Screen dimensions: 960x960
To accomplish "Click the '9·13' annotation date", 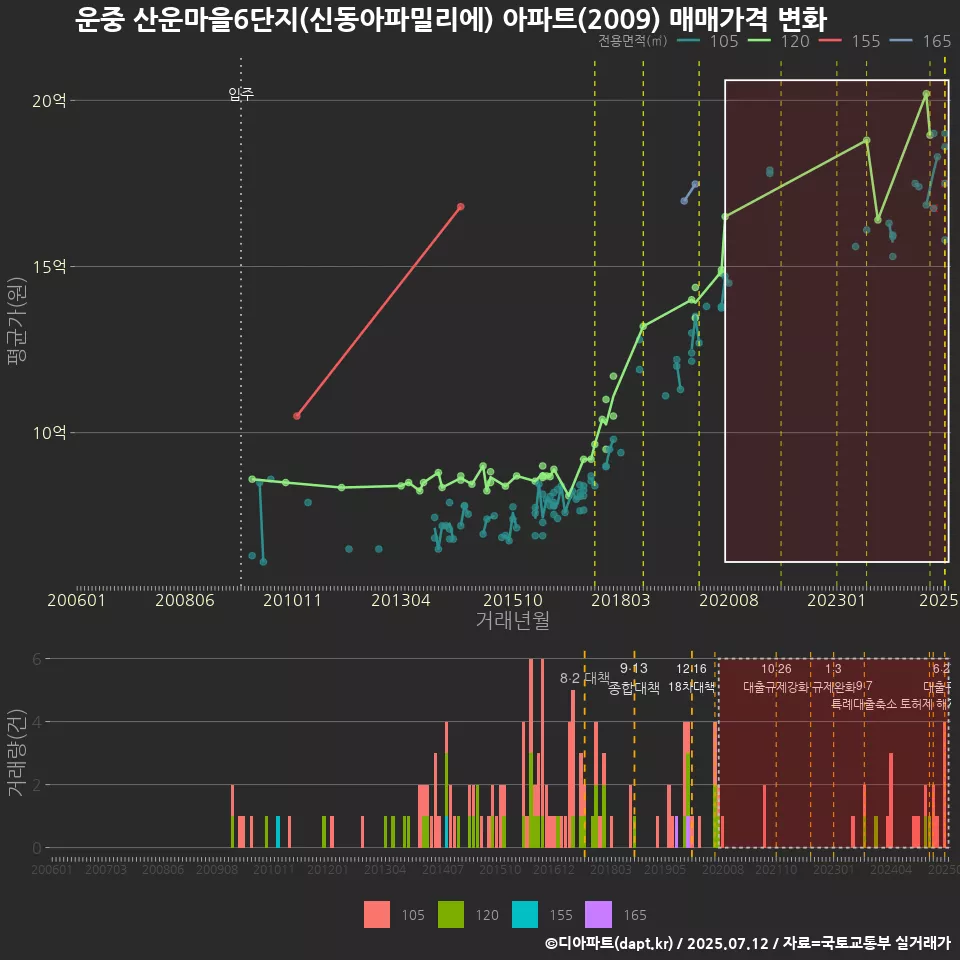I will [x=634, y=668].
